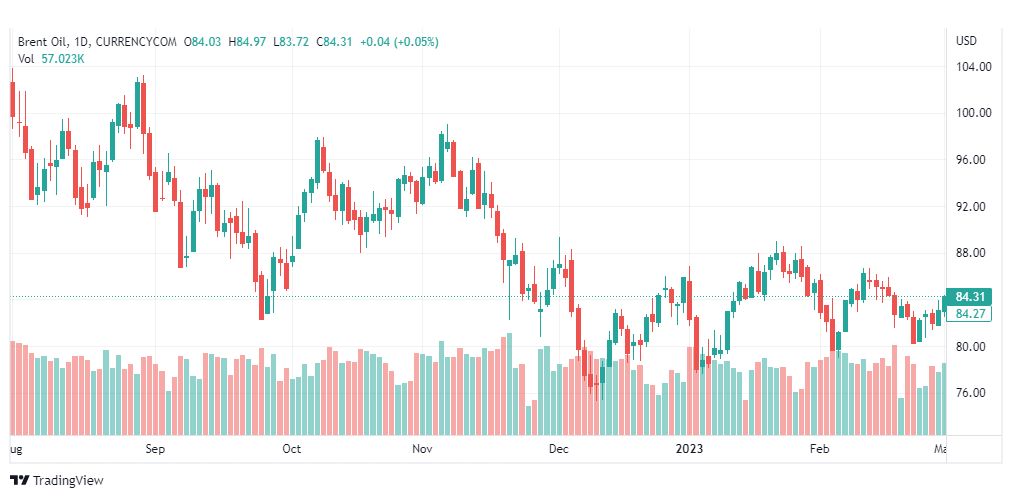Click the TradingView logo icon
This screenshot has height=498, width=1012.
click(x=19, y=481)
